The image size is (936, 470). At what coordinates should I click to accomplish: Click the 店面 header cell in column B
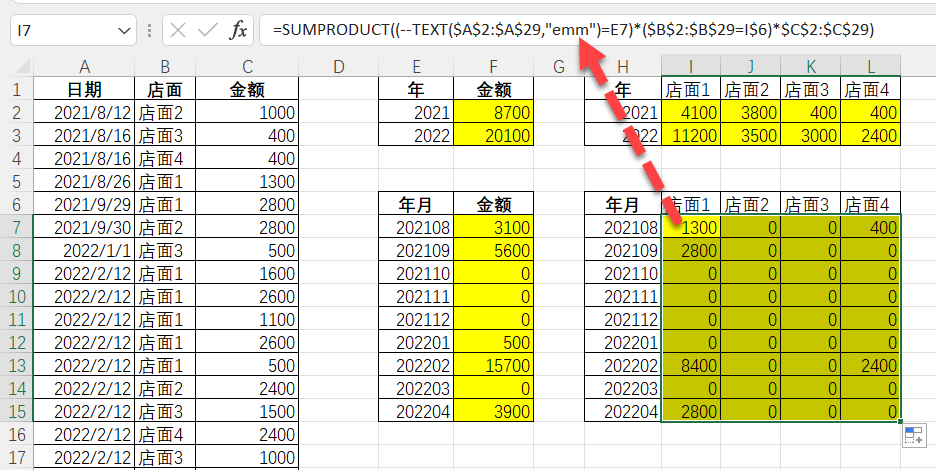[x=165, y=90]
